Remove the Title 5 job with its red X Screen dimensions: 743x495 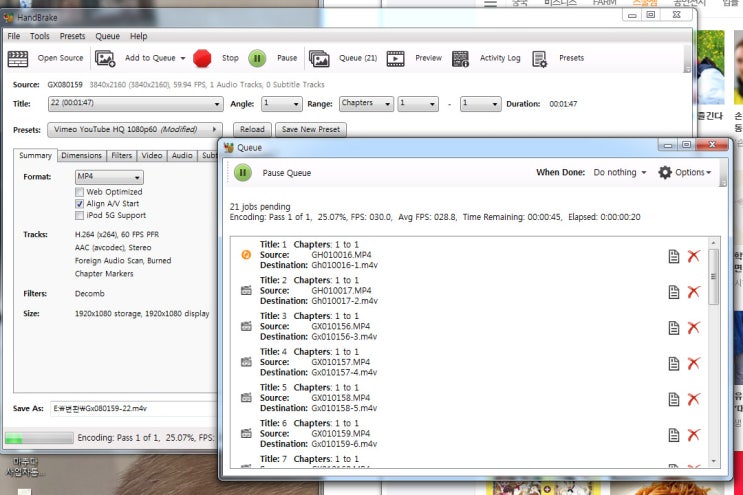click(x=694, y=399)
